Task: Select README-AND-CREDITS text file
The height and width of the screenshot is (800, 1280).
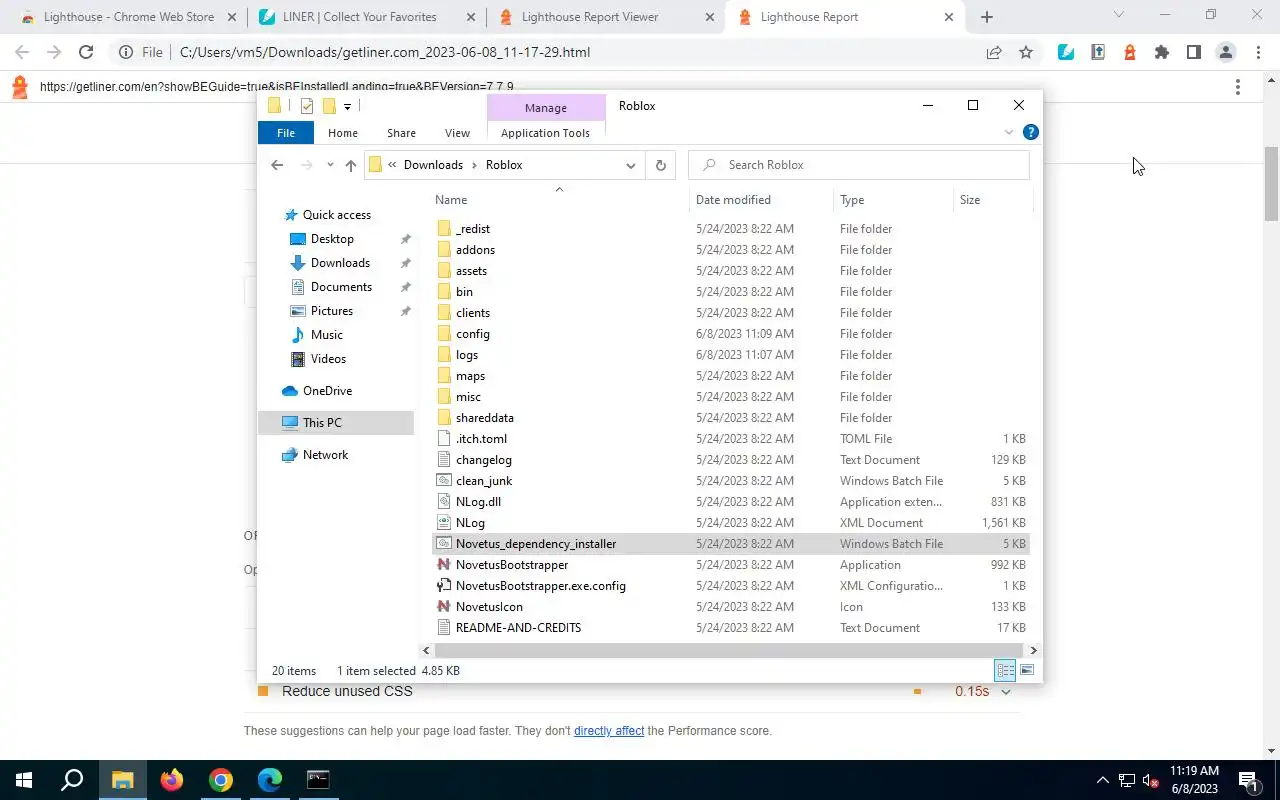Action: click(518, 628)
